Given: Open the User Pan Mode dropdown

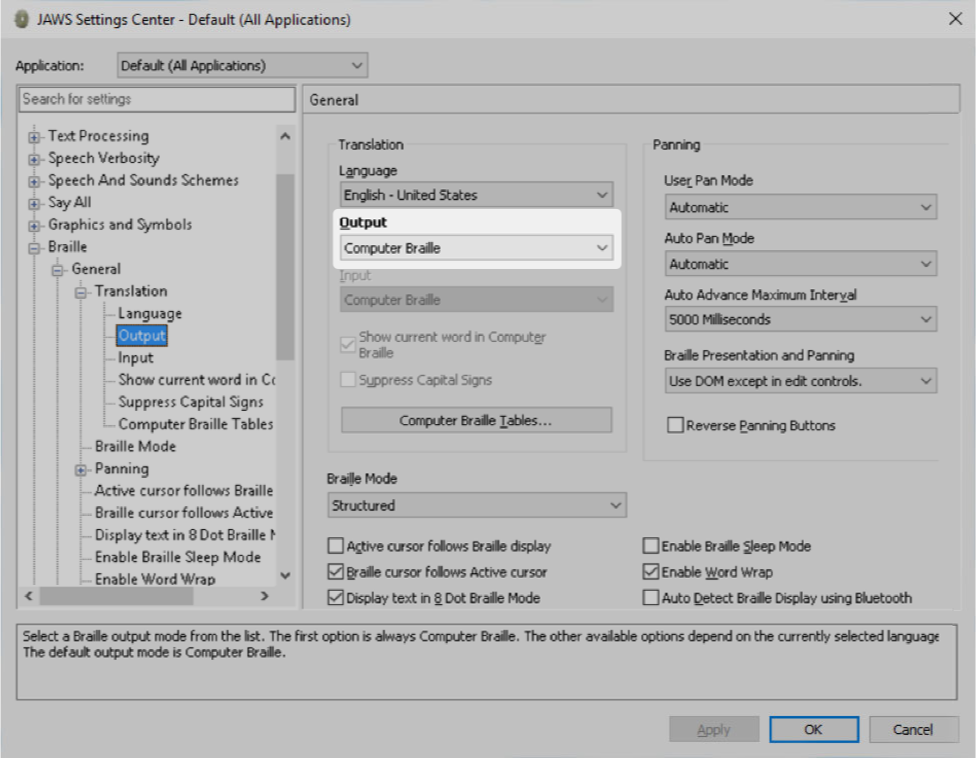Looking at the screenshot, I should (800, 208).
